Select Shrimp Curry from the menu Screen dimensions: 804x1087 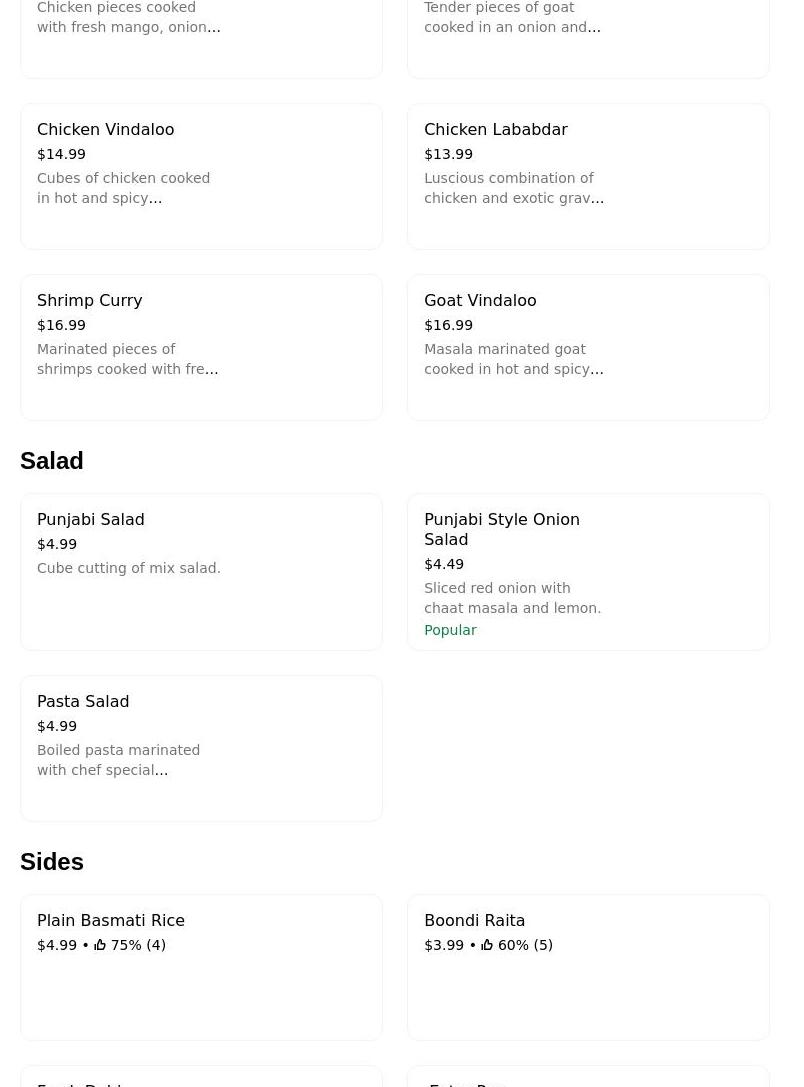[x=201, y=348]
